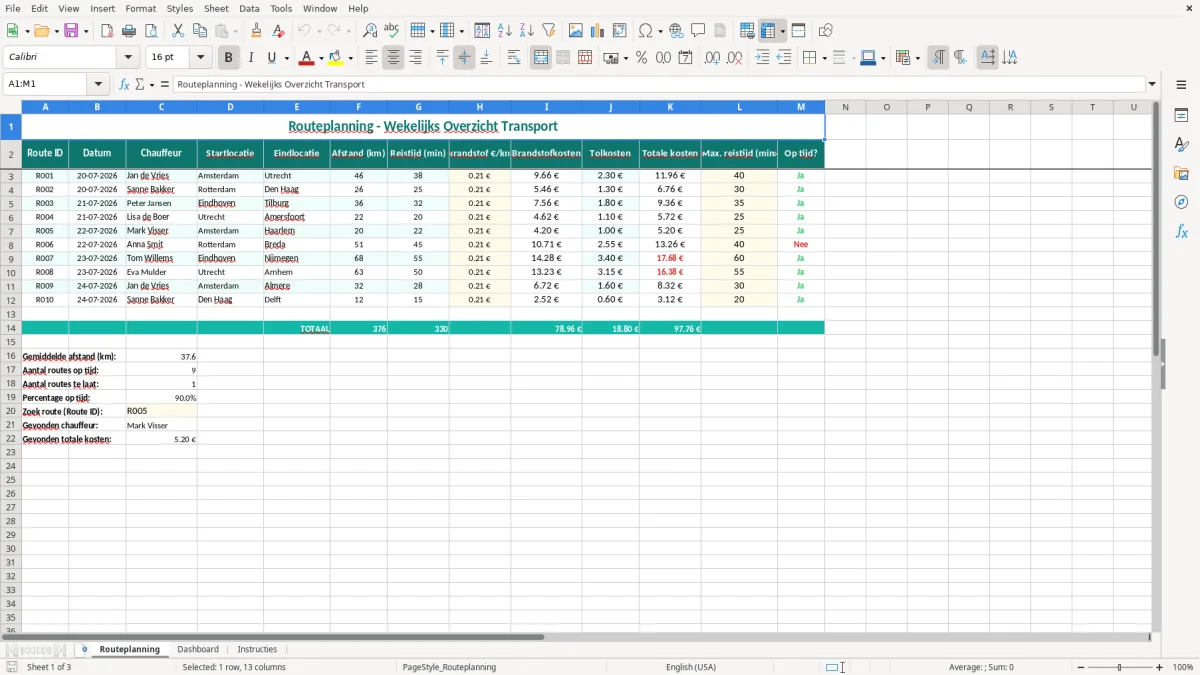Image resolution: width=1200 pixels, height=675 pixels.
Task: Open Find and Replace
Action: [370, 31]
